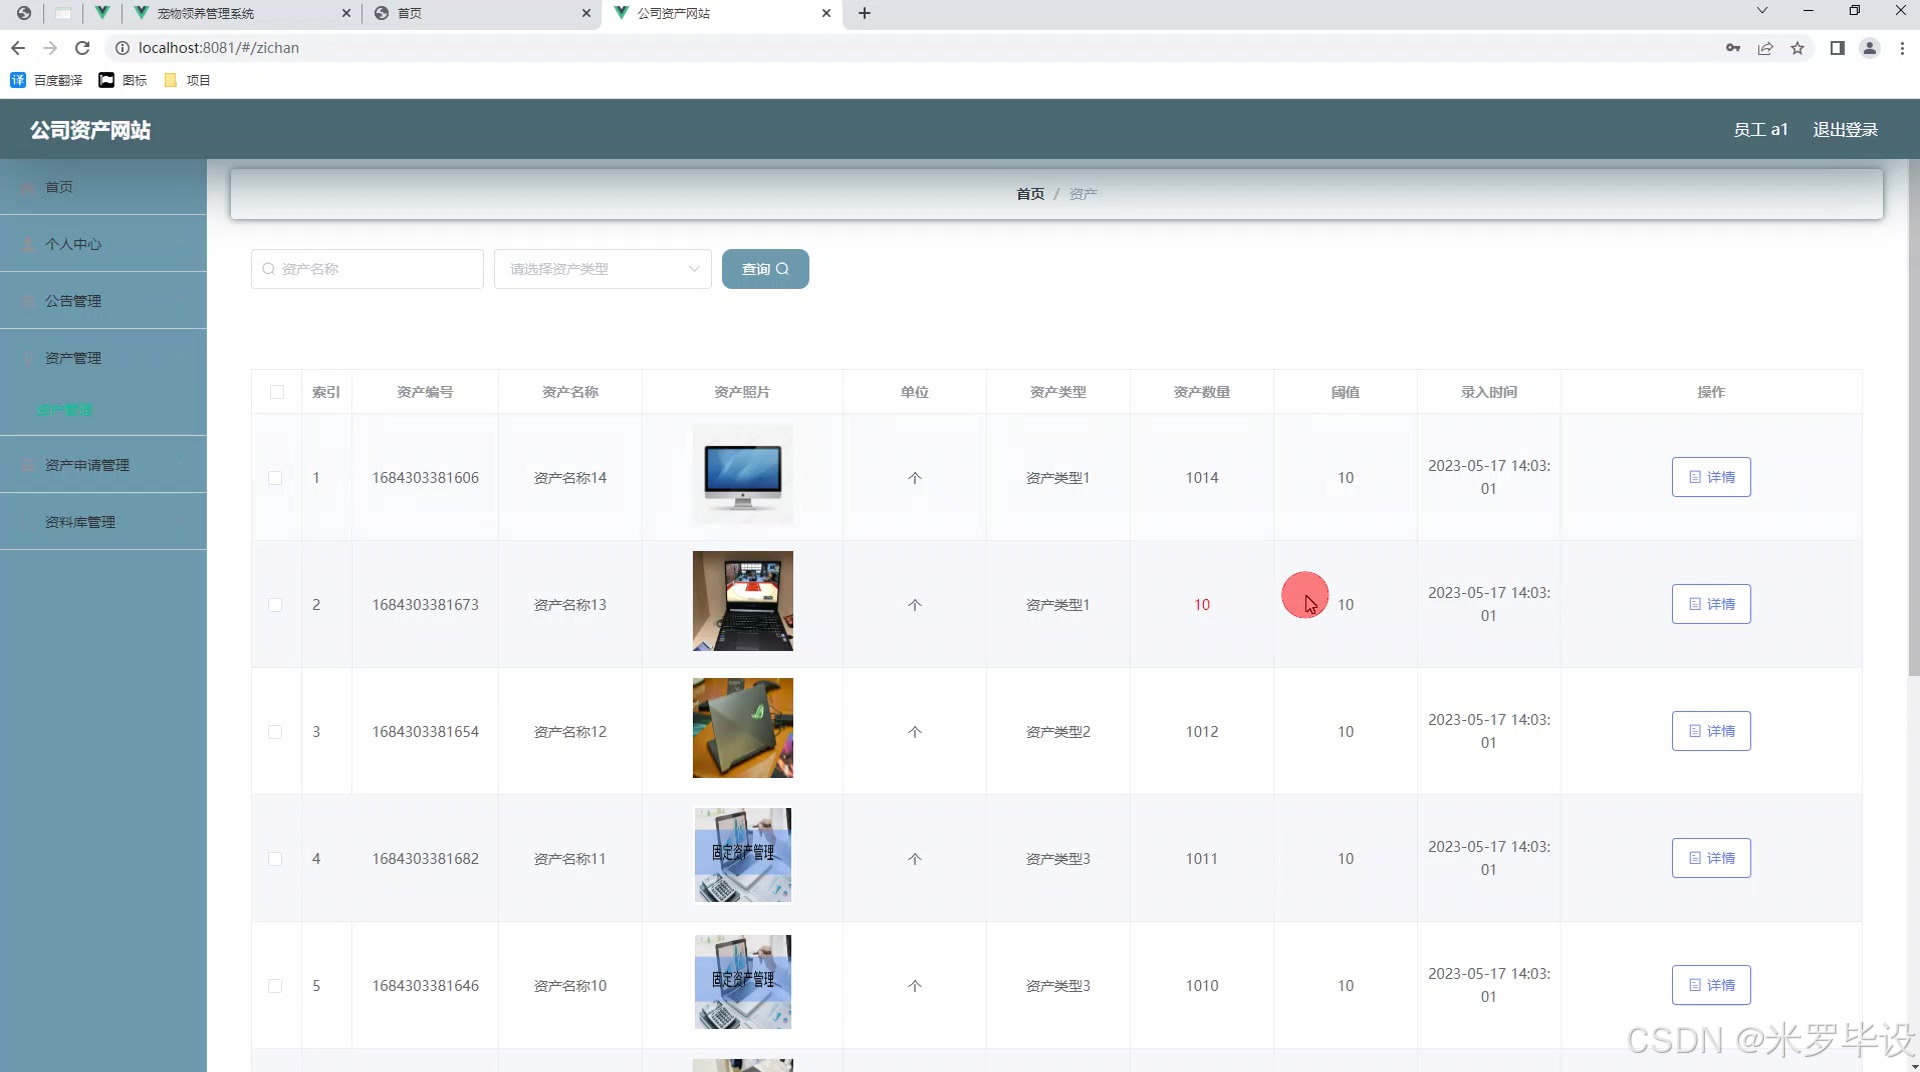Viewport: 1920px width, 1072px height.
Task: Expand 个人中心 in the sidebar
Action: (x=103, y=244)
